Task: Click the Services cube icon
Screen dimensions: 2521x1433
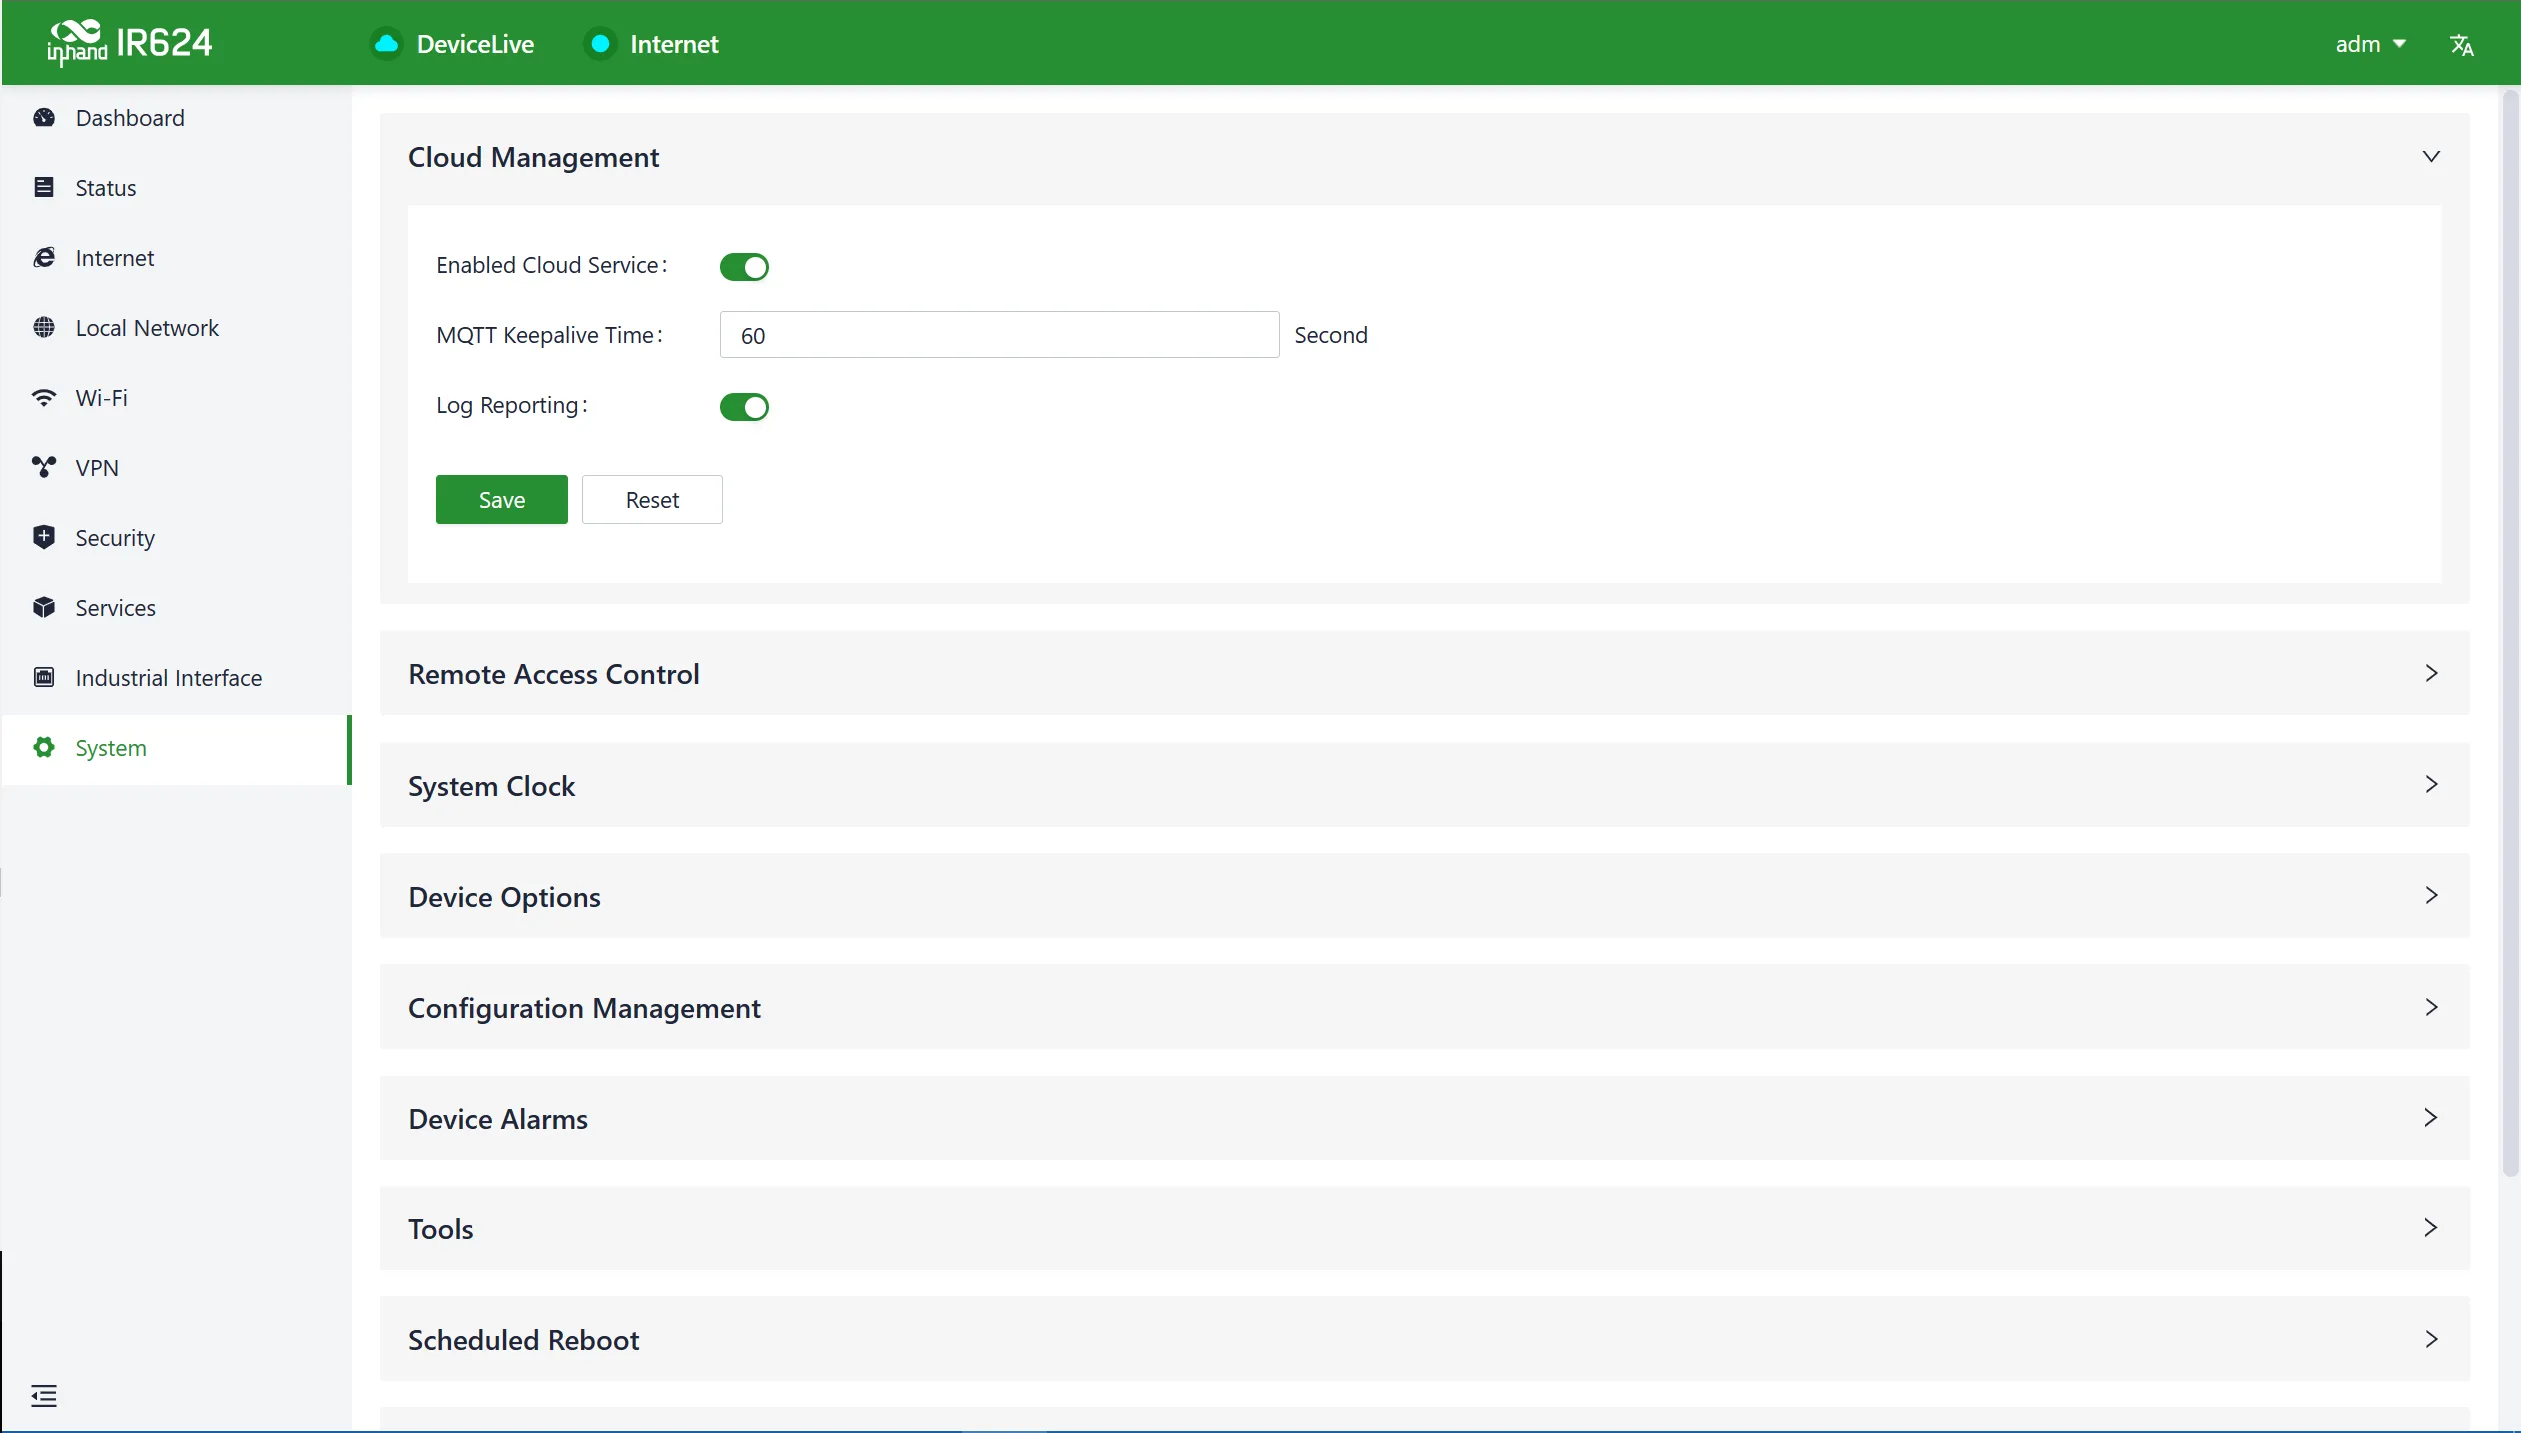Action: [44, 608]
